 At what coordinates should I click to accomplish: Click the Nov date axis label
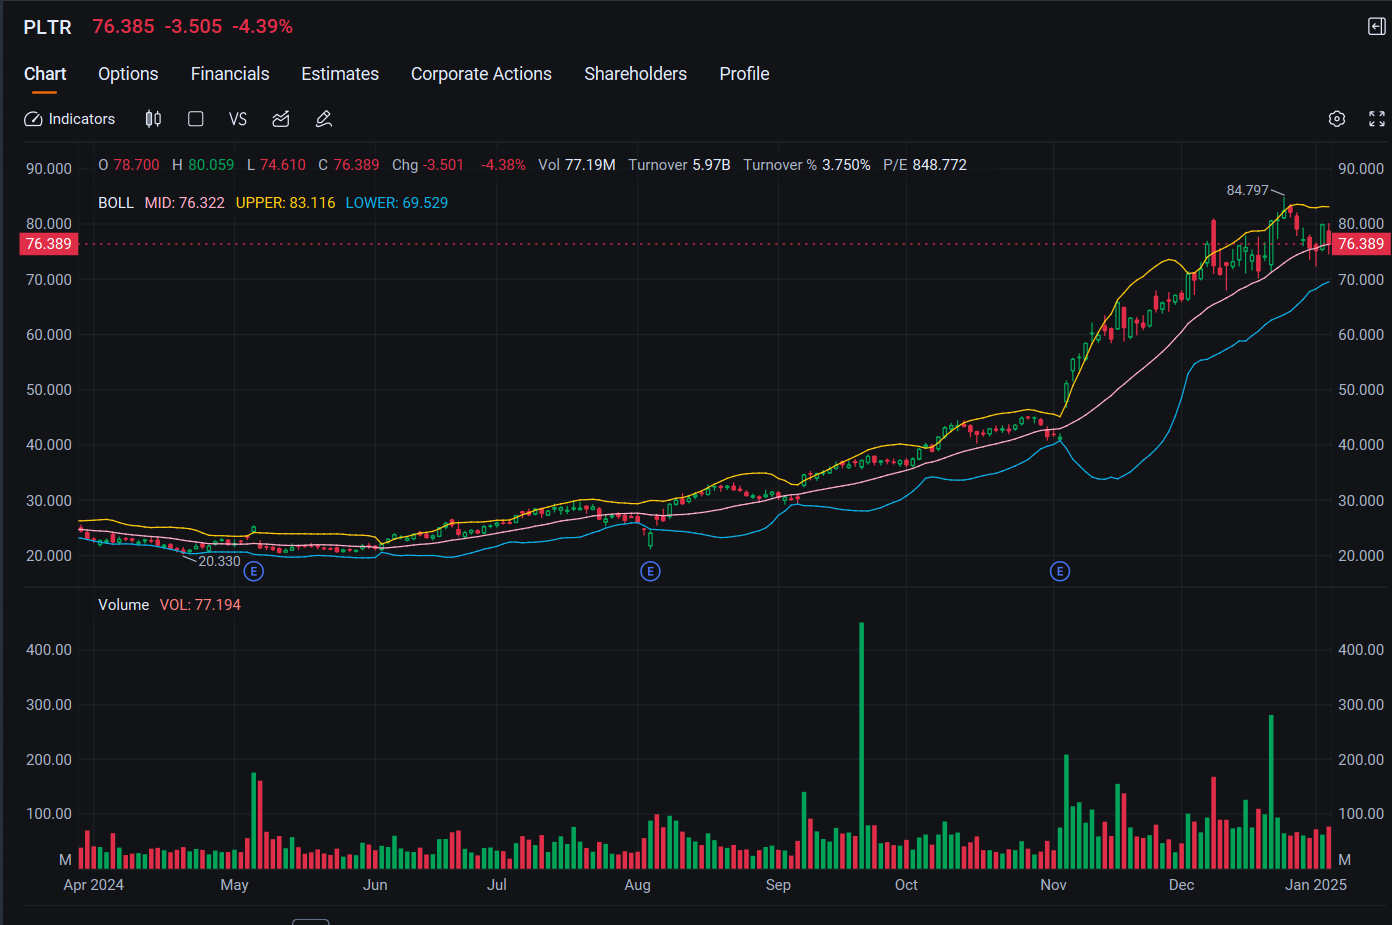[1054, 885]
